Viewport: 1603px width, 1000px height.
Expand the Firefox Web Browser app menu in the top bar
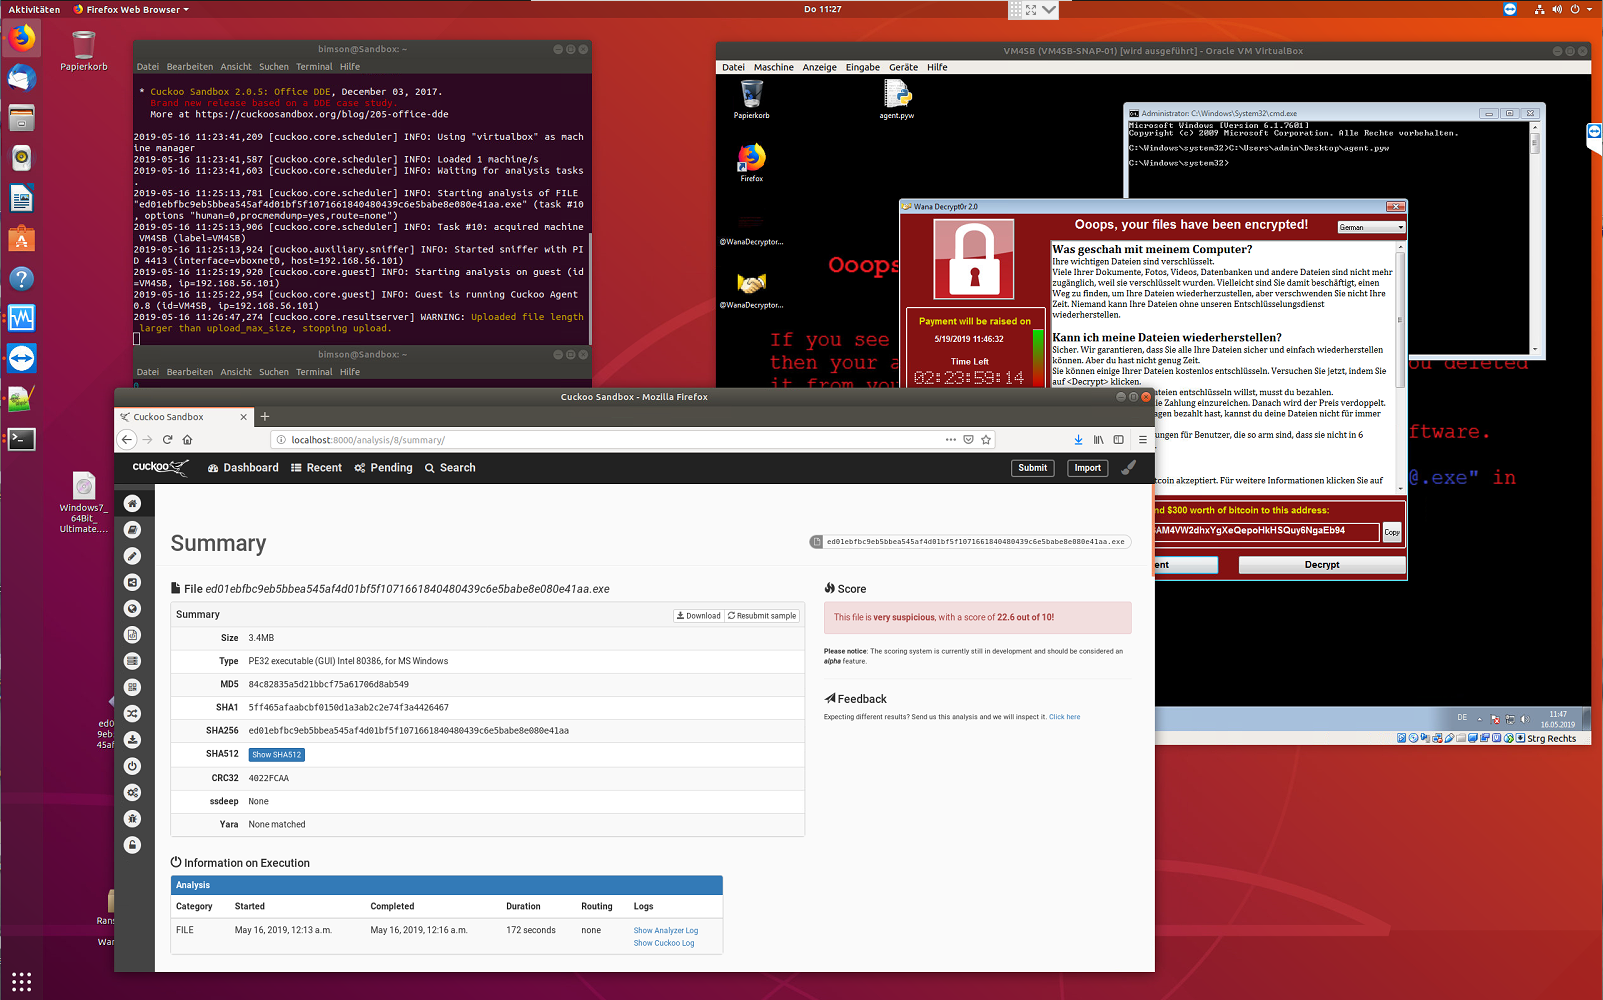coord(131,9)
